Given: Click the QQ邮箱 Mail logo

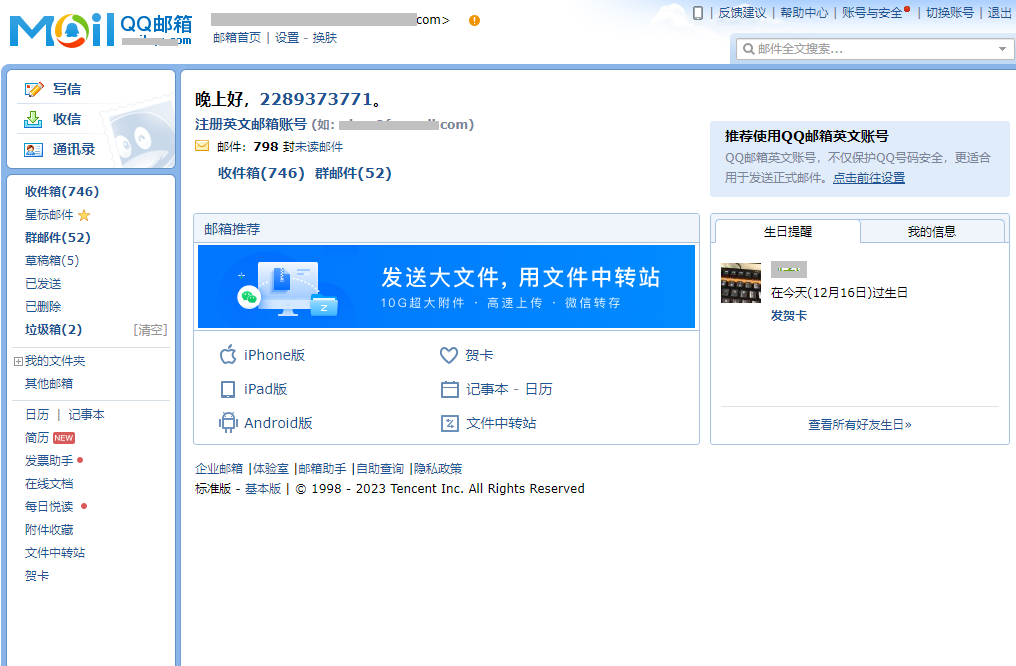Looking at the screenshot, I should point(101,29).
